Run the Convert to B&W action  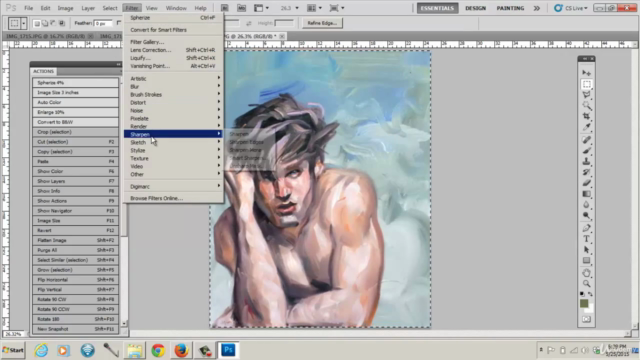[x=76, y=122]
